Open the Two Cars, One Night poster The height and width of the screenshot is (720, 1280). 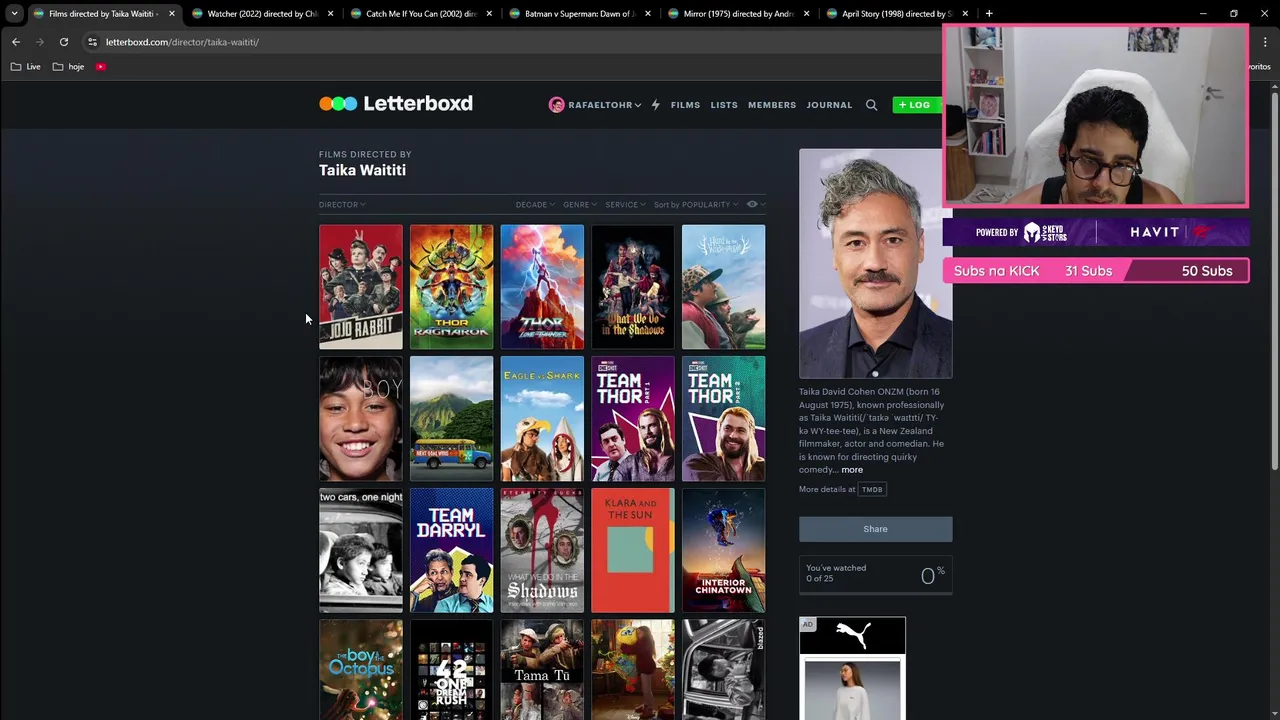point(361,551)
